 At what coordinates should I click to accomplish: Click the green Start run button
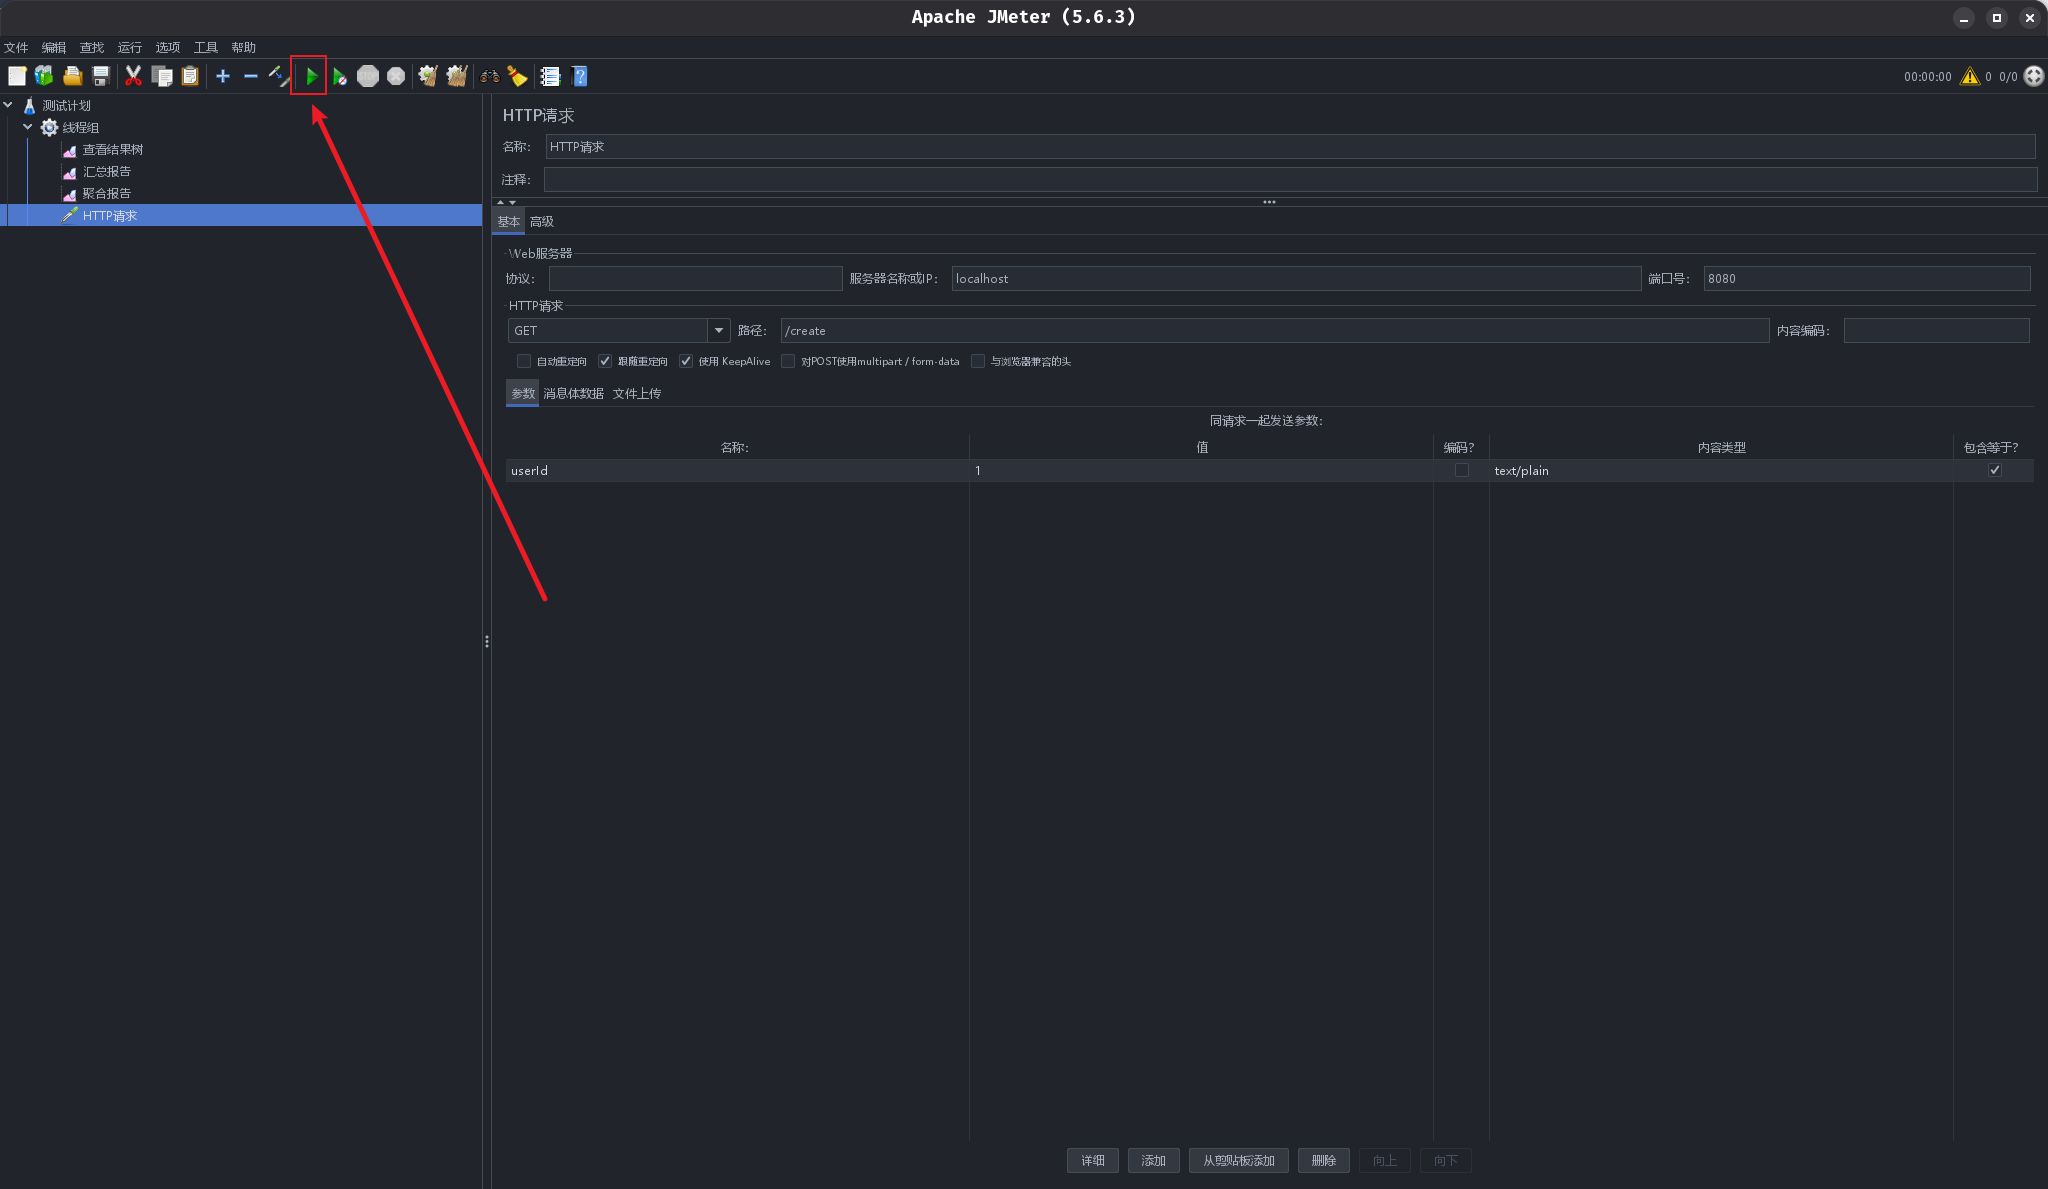(311, 76)
